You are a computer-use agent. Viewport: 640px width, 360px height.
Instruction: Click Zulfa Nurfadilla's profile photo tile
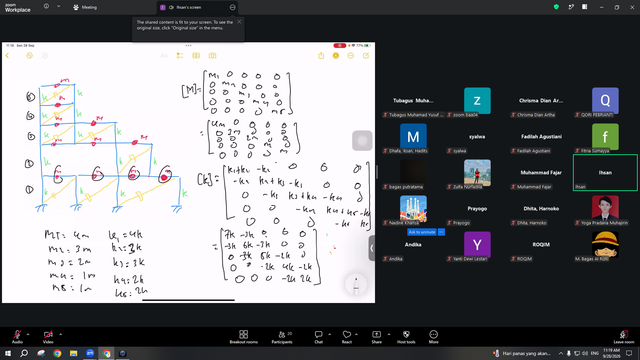(x=477, y=172)
